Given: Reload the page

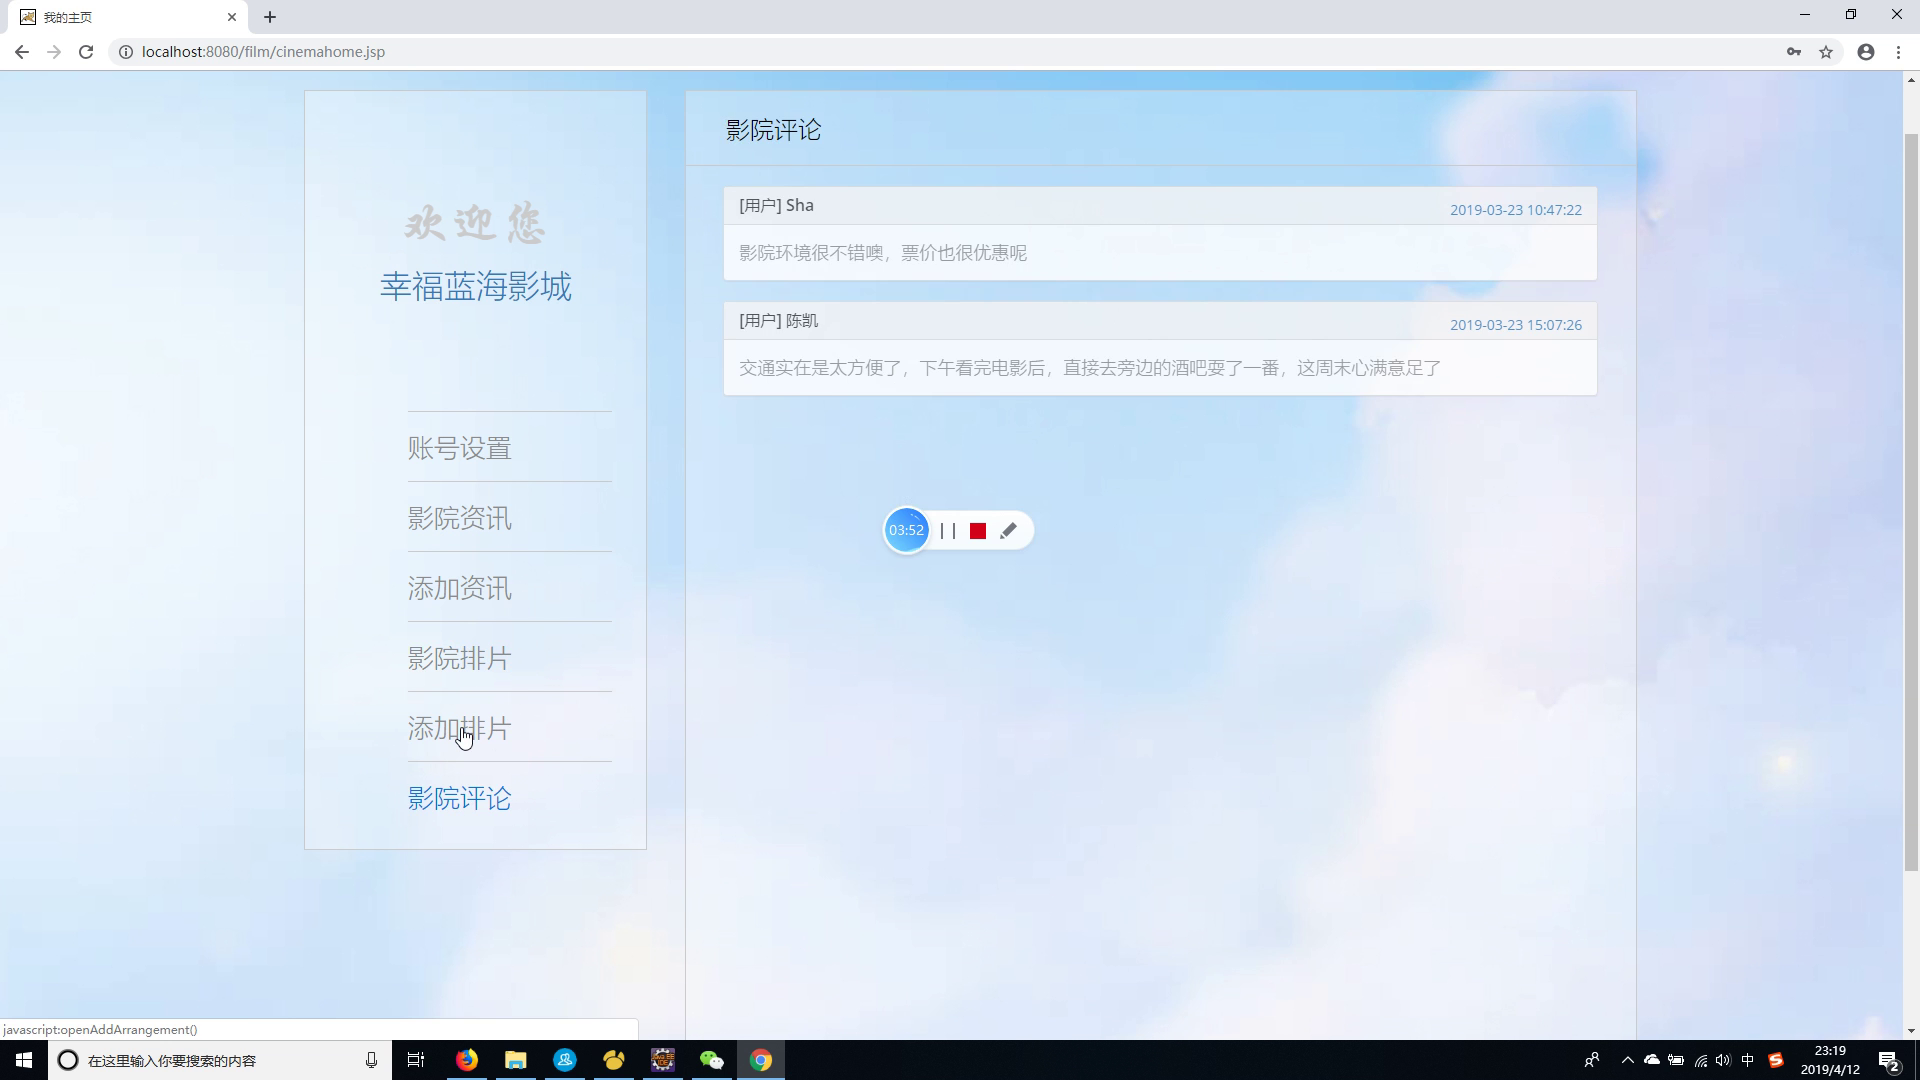Looking at the screenshot, I should [86, 52].
